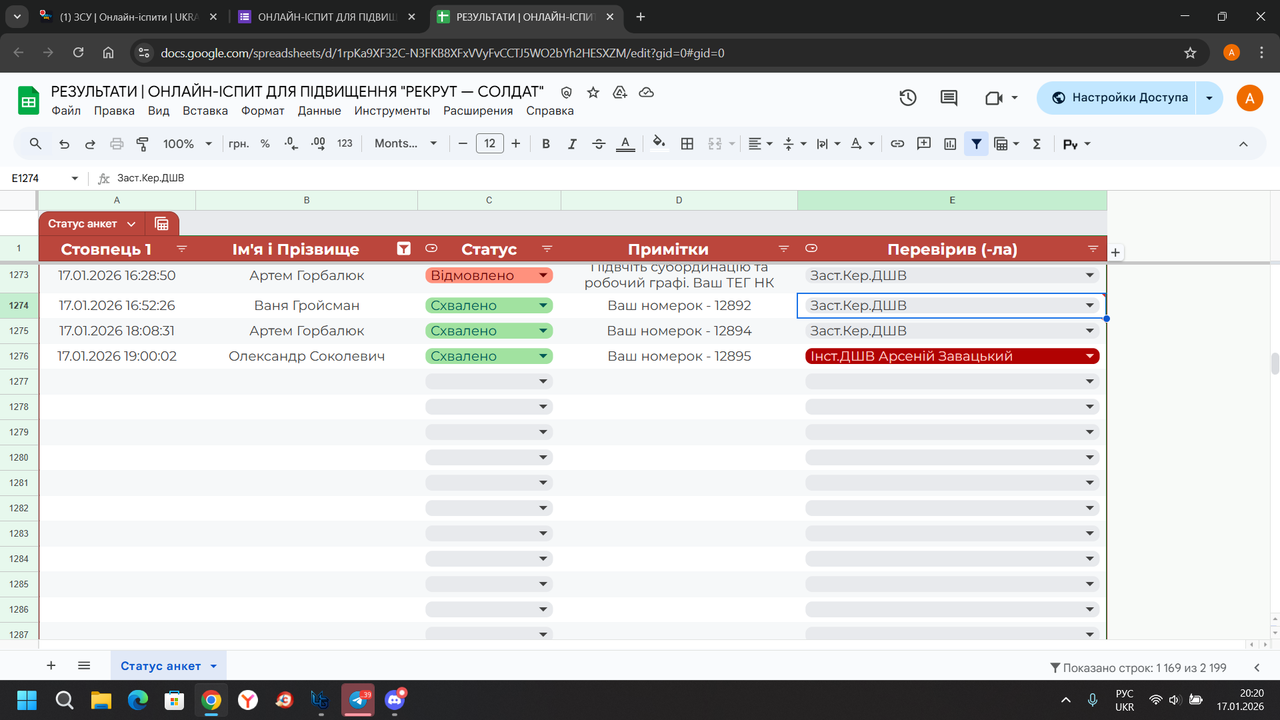This screenshot has height=720, width=1280.
Task: Open the all sheets list icon
Action: [x=84, y=665]
